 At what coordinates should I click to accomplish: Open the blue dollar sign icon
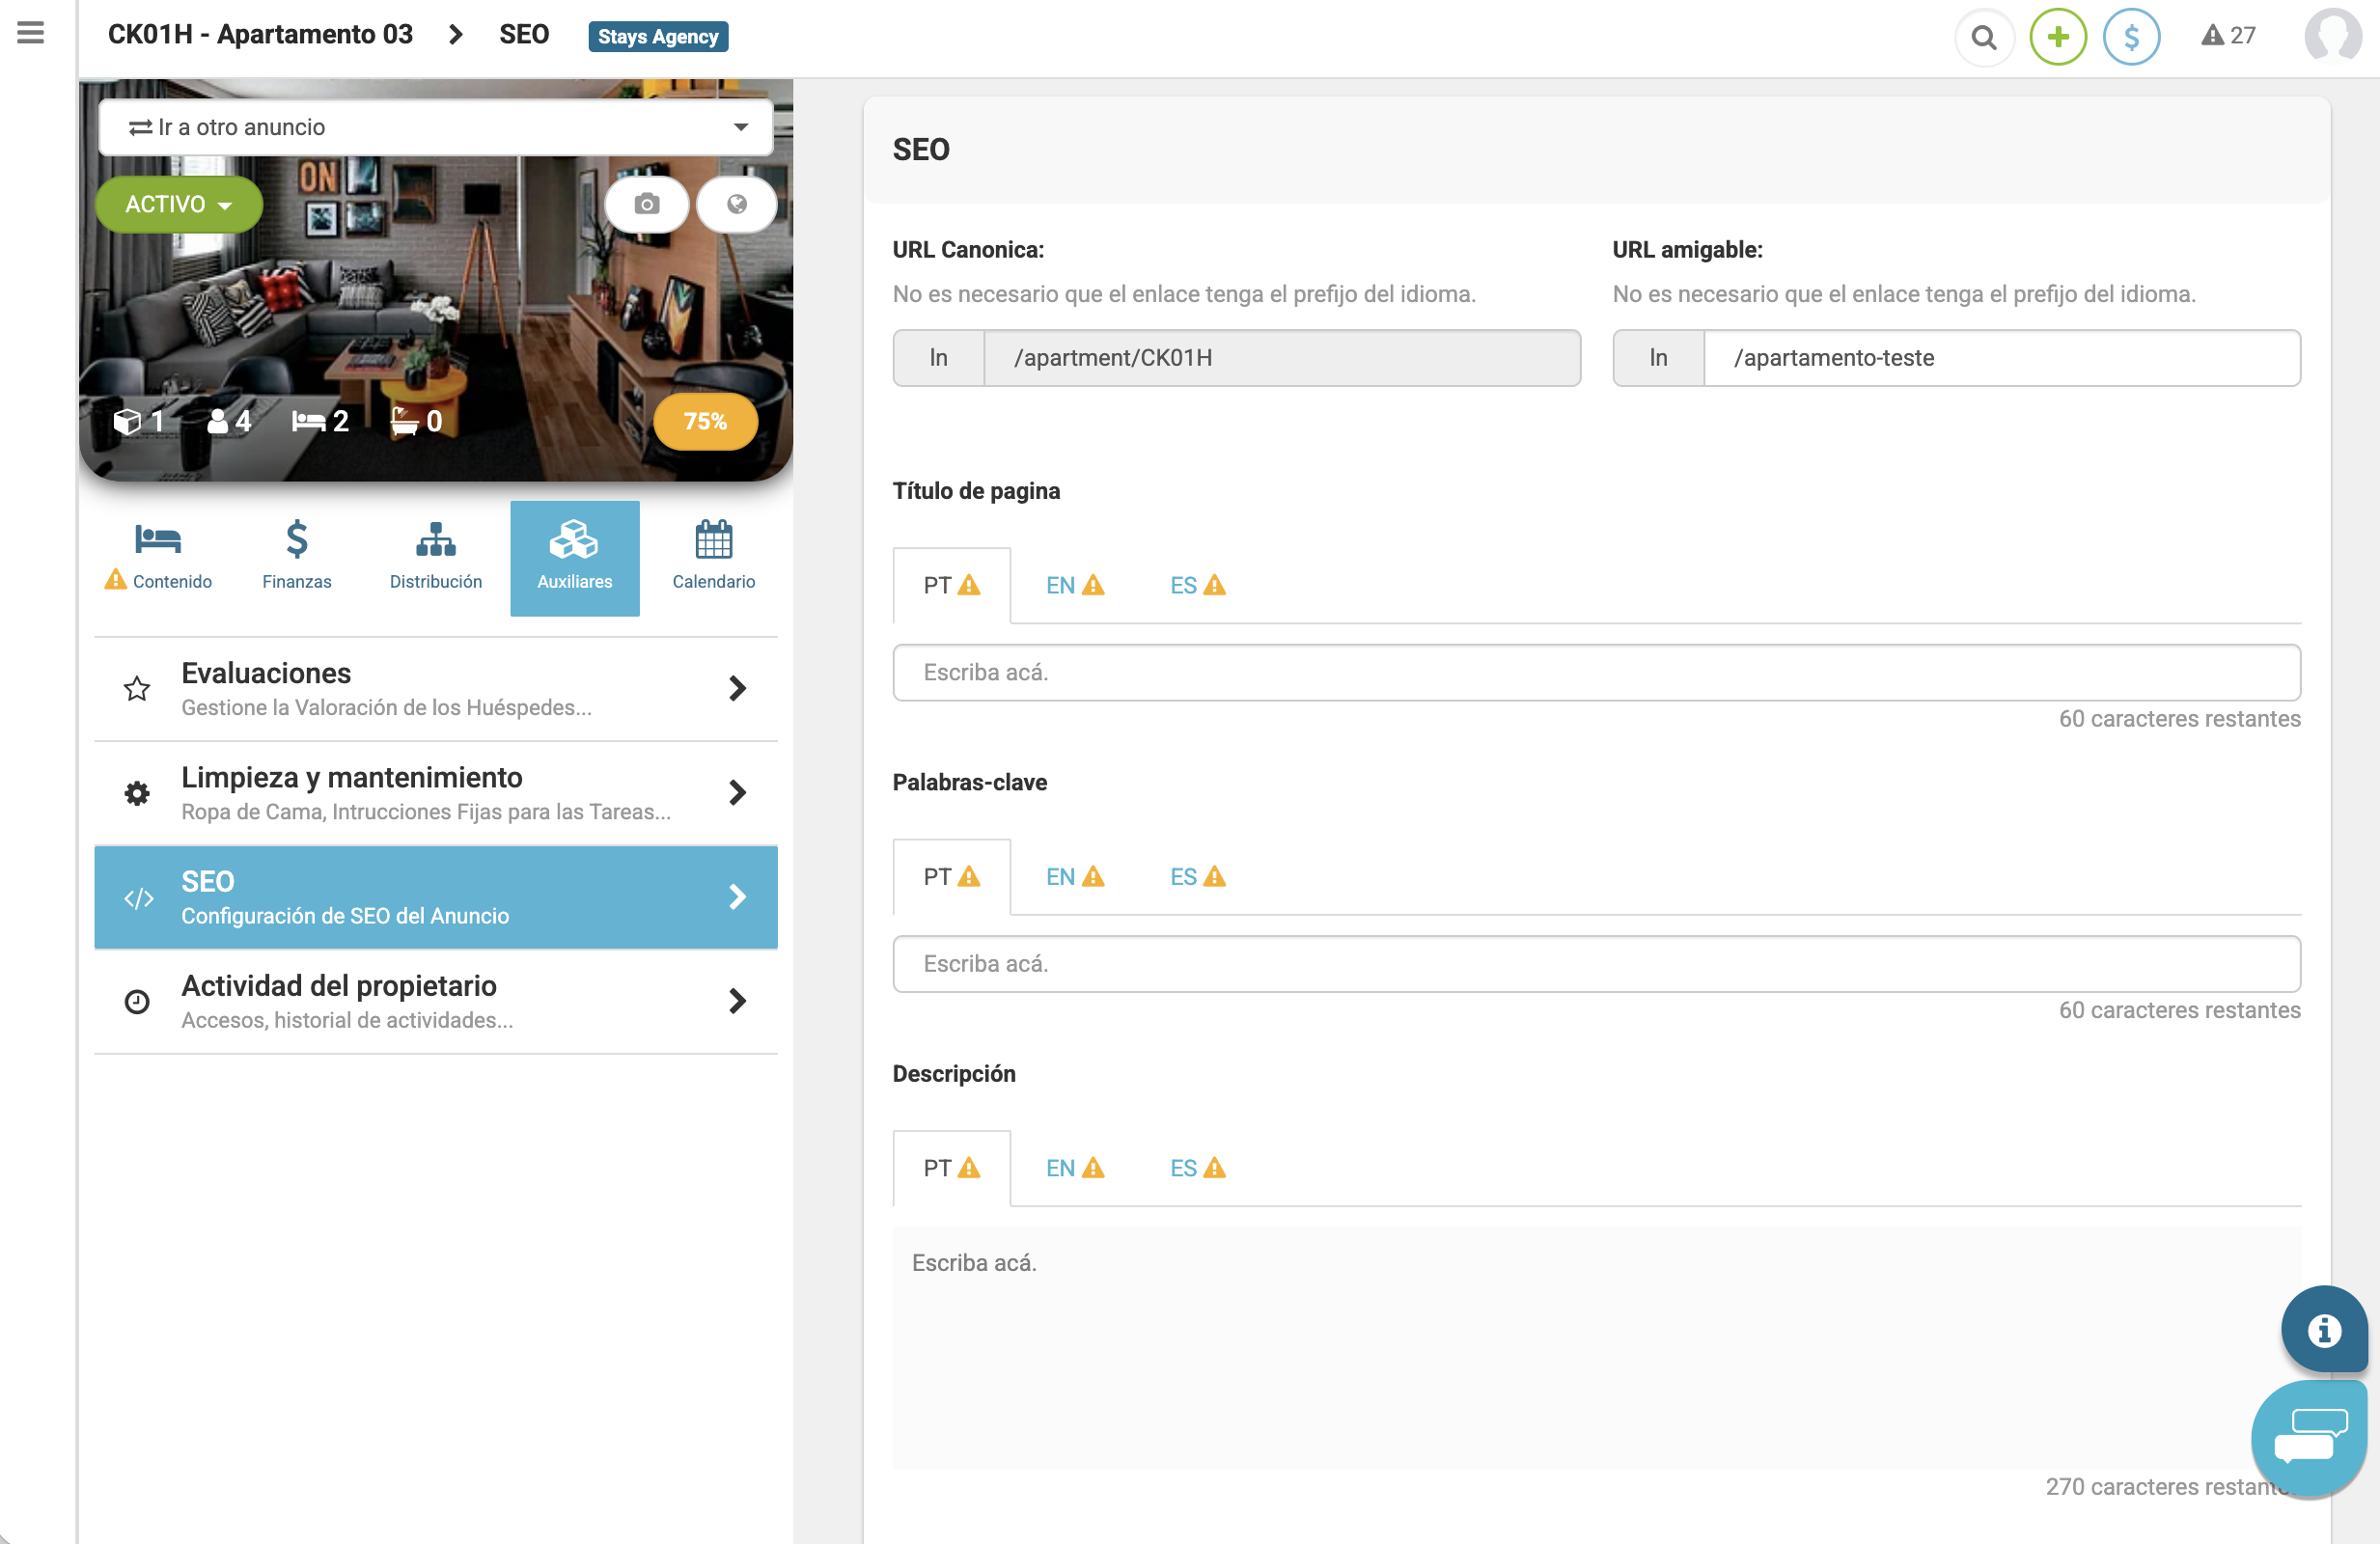pyautogui.click(x=2130, y=37)
